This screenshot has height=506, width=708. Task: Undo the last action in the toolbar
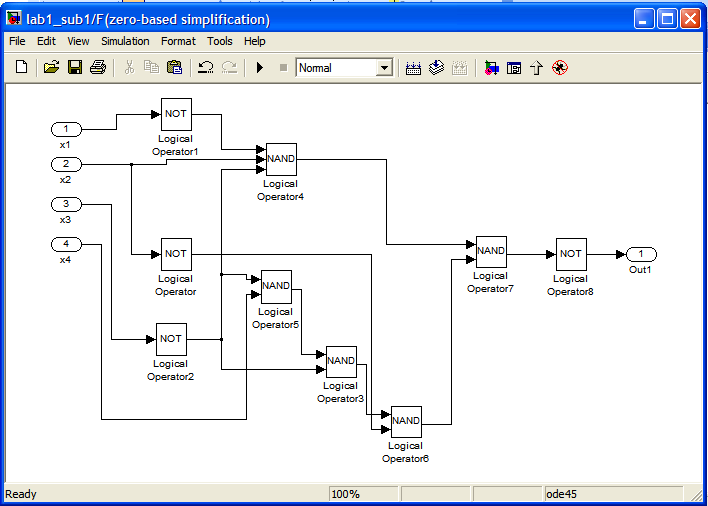[206, 68]
